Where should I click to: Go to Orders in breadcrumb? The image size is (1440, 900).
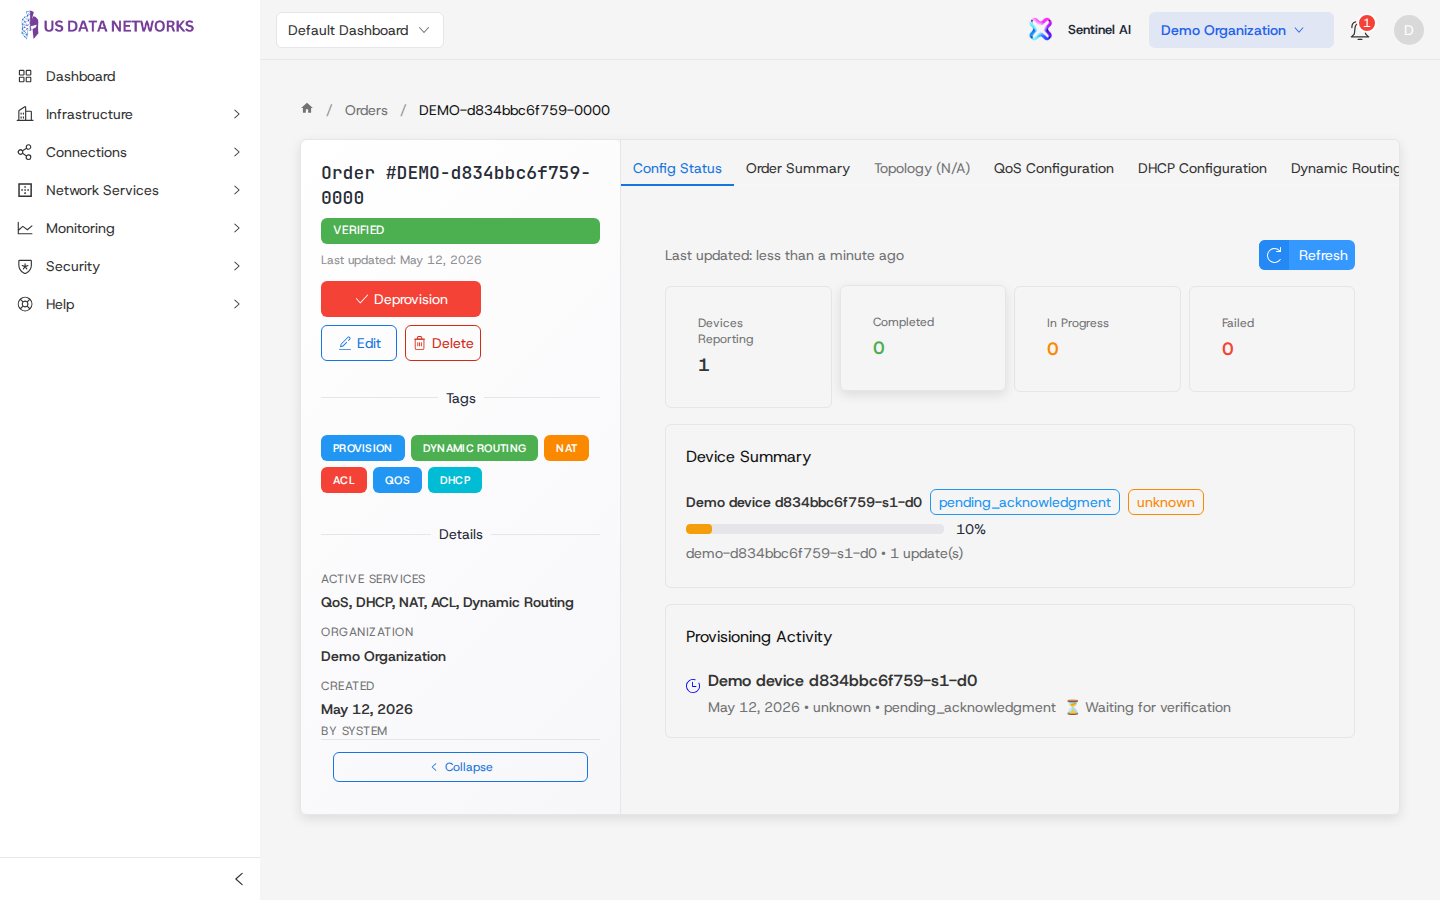click(366, 110)
